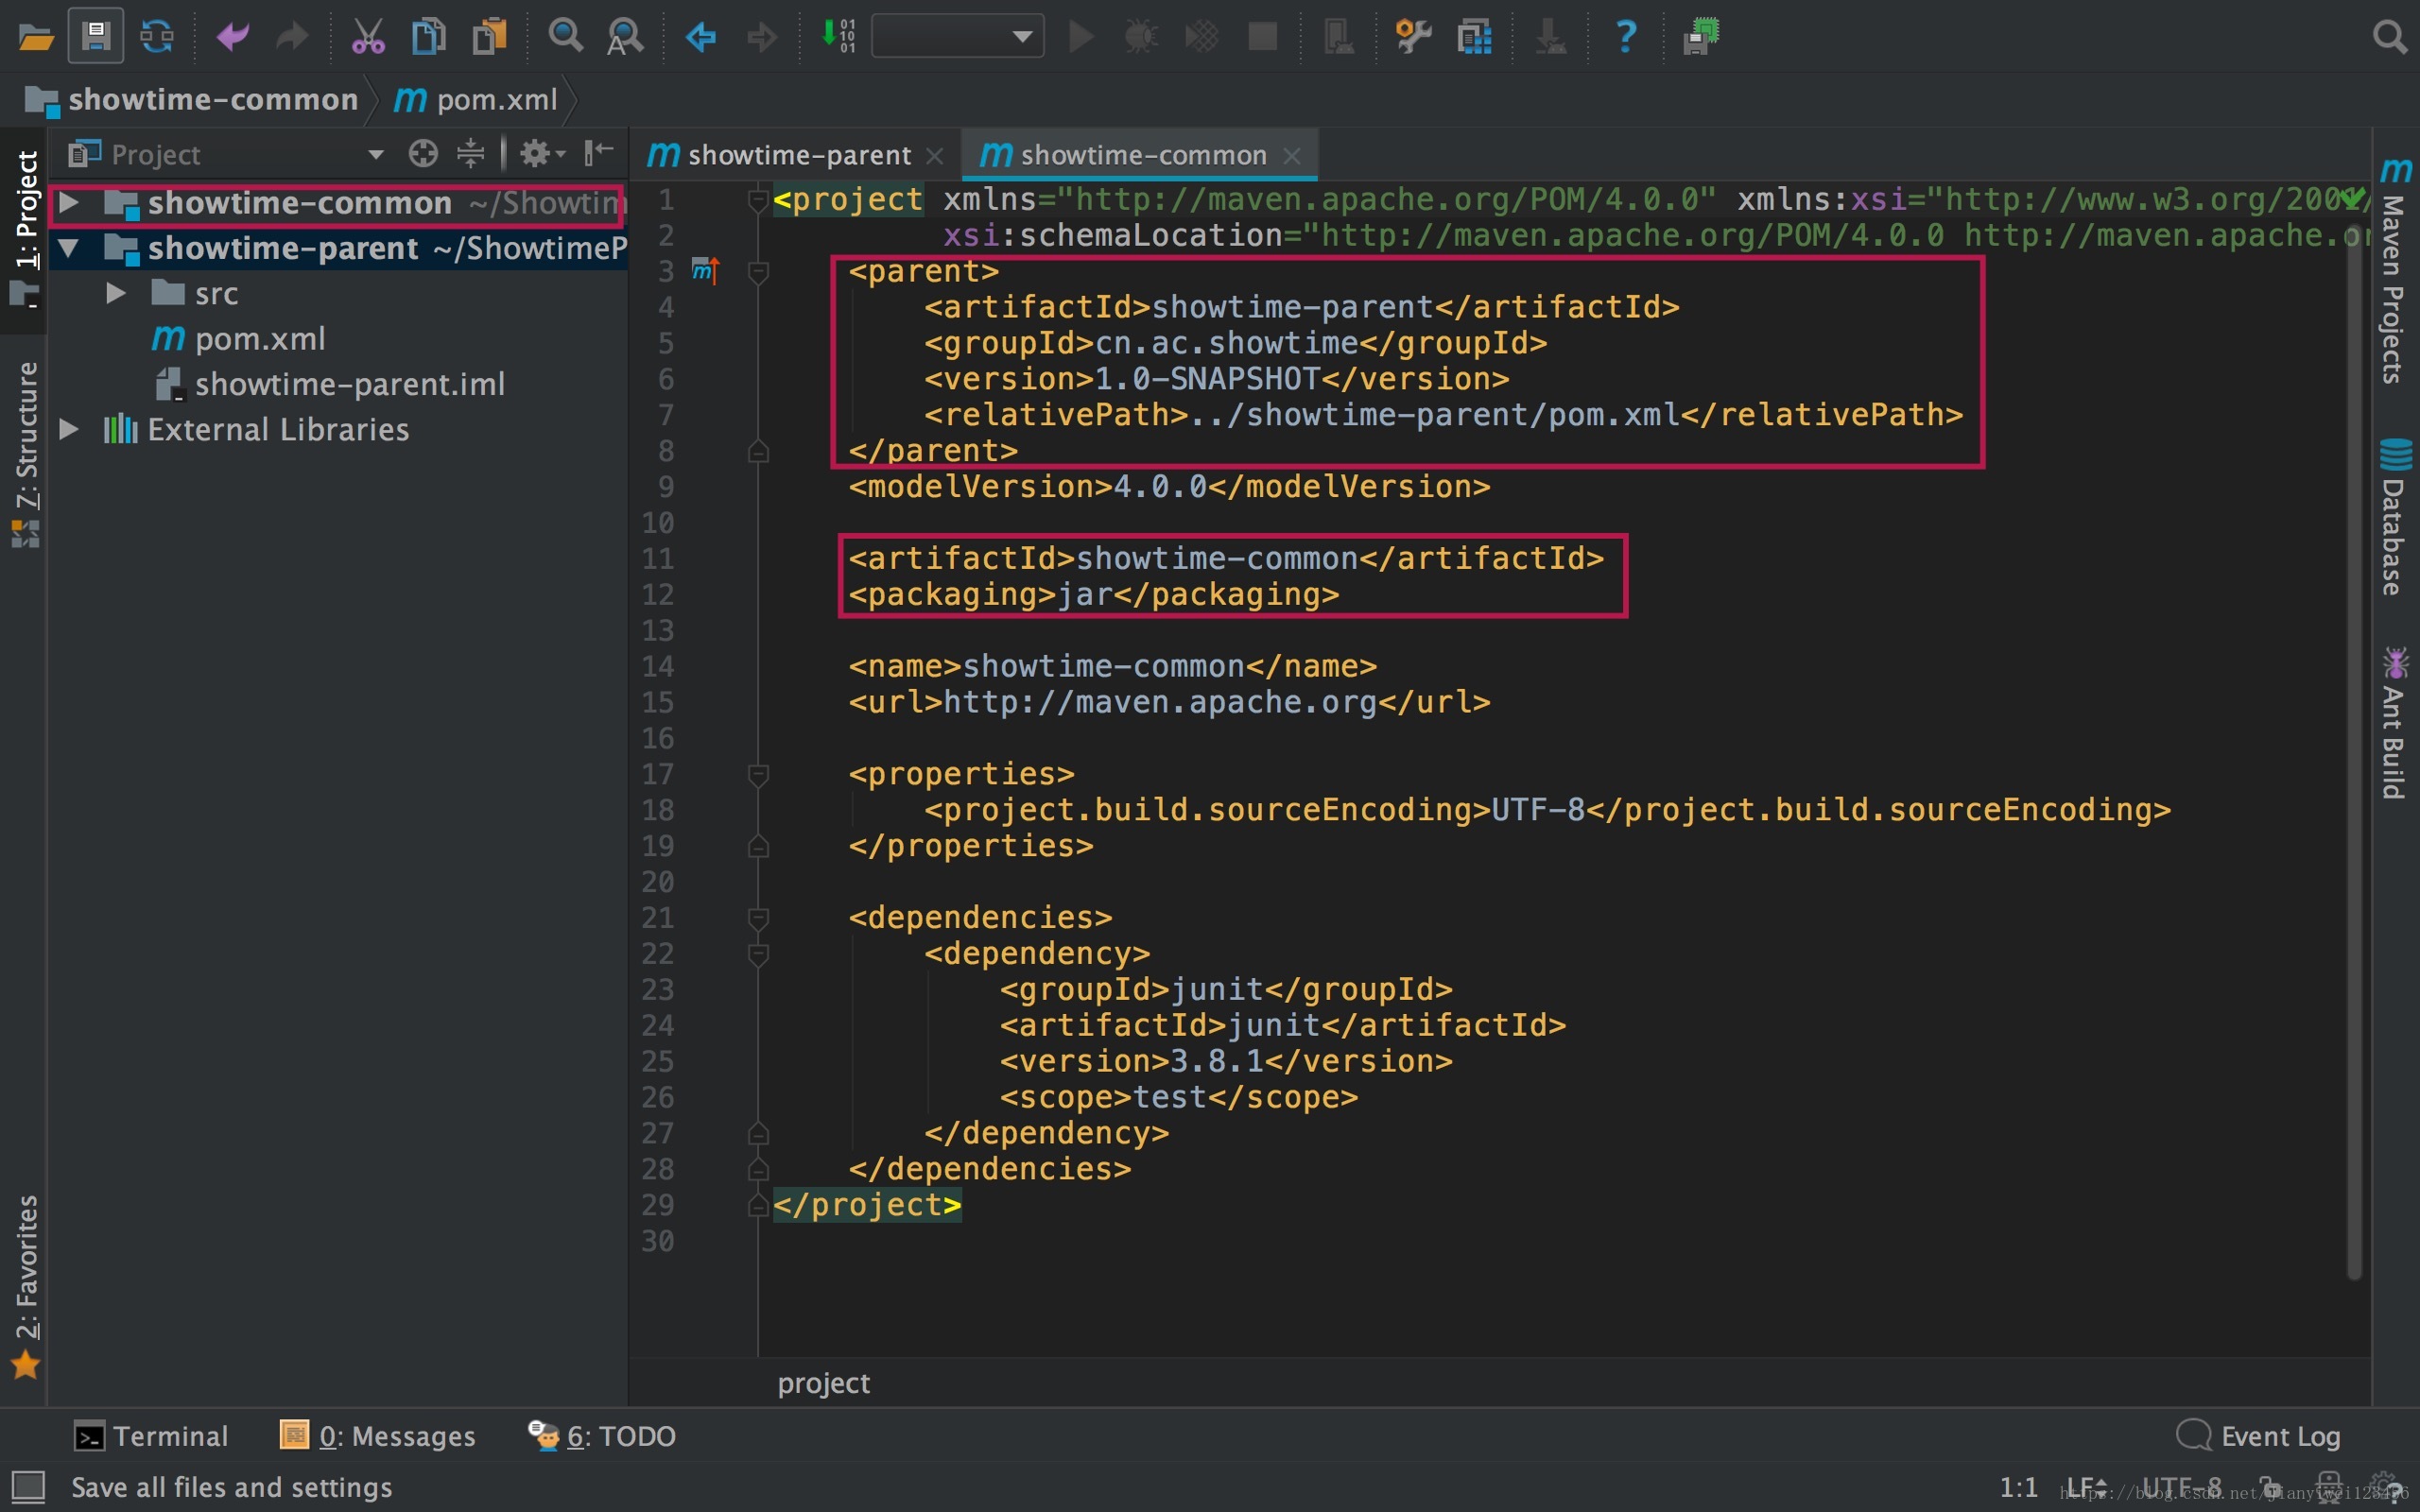This screenshot has width=2420, height=1512.
Task: Click the Search Everywhere magnifier
Action: 2389,37
